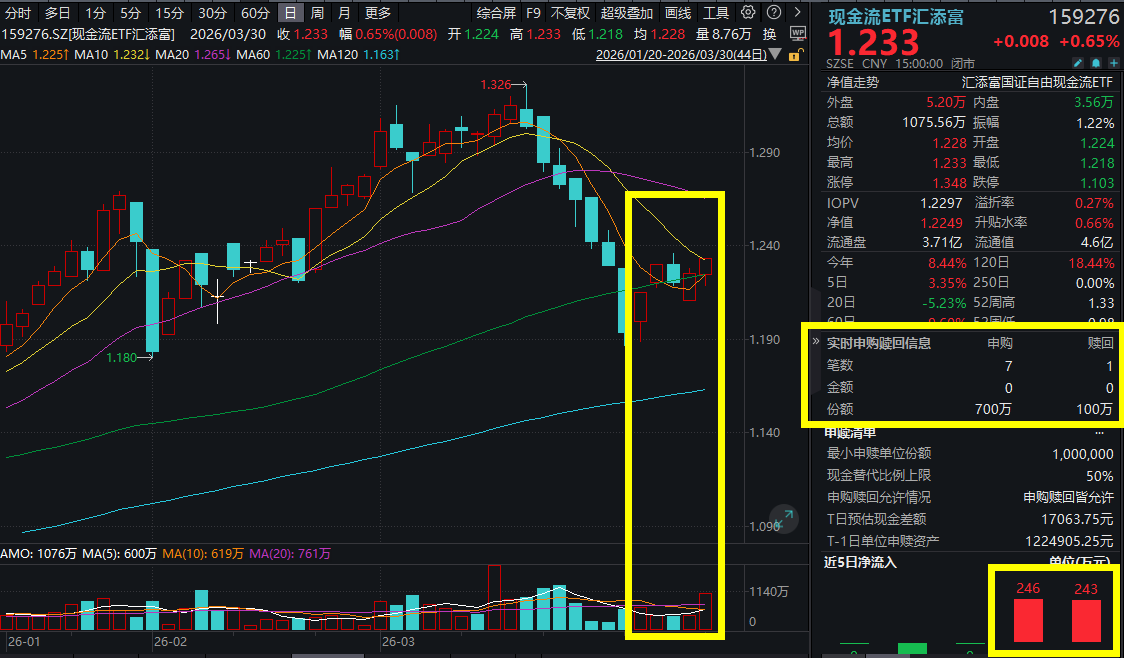This screenshot has width=1124, height=658.
Task: Switch to the 分时 intraday tab
Action: coord(20,13)
